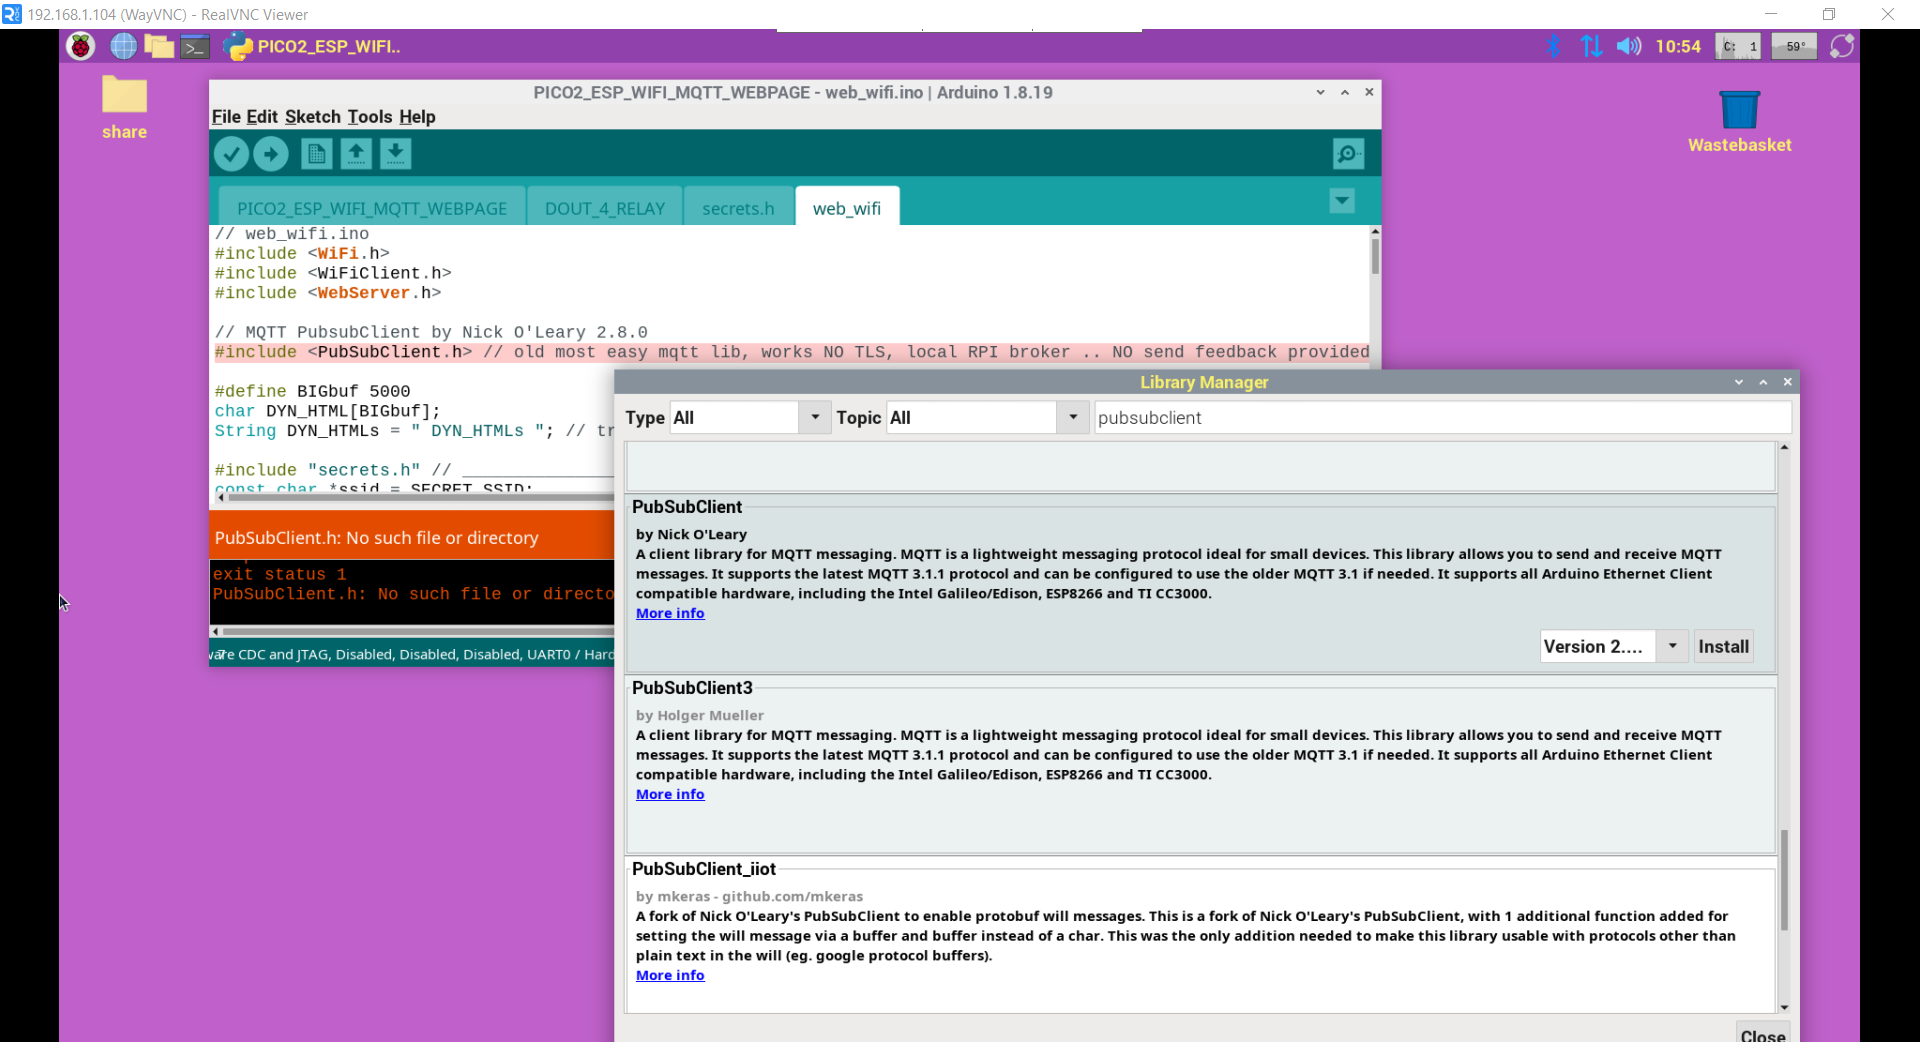
Task: Click the volume speaker tray icon
Action: [1629, 46]
